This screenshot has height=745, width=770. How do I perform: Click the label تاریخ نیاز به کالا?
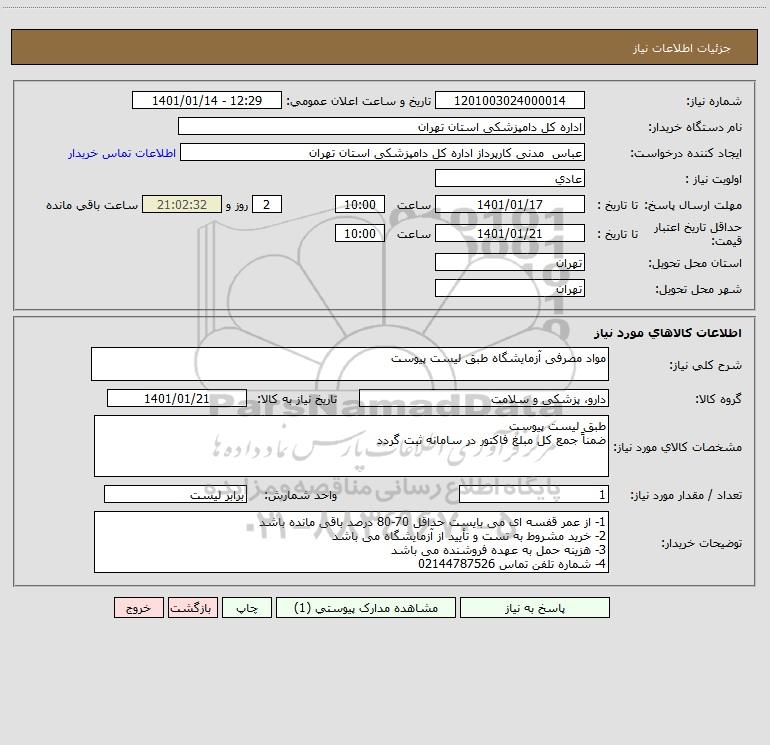(297, 399)
